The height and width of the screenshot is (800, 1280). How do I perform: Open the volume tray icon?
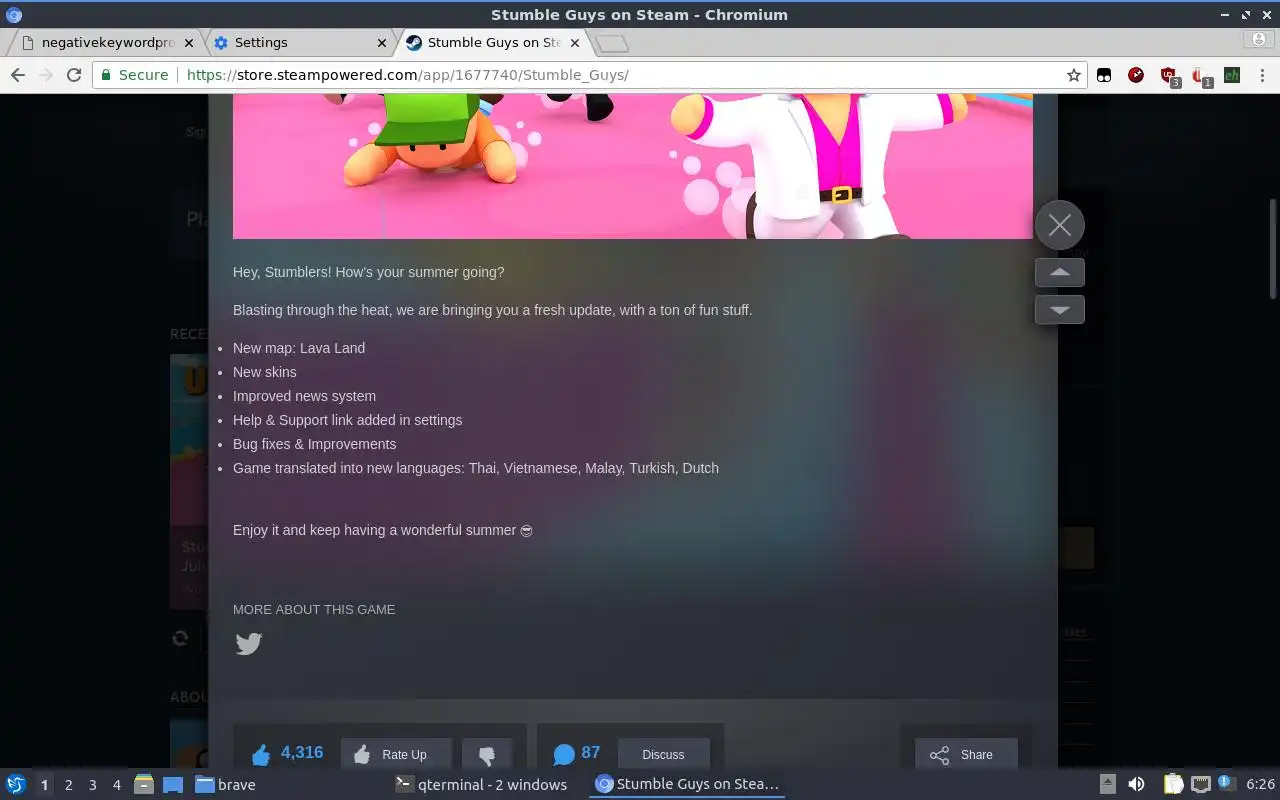click(x=1136, y=784)
